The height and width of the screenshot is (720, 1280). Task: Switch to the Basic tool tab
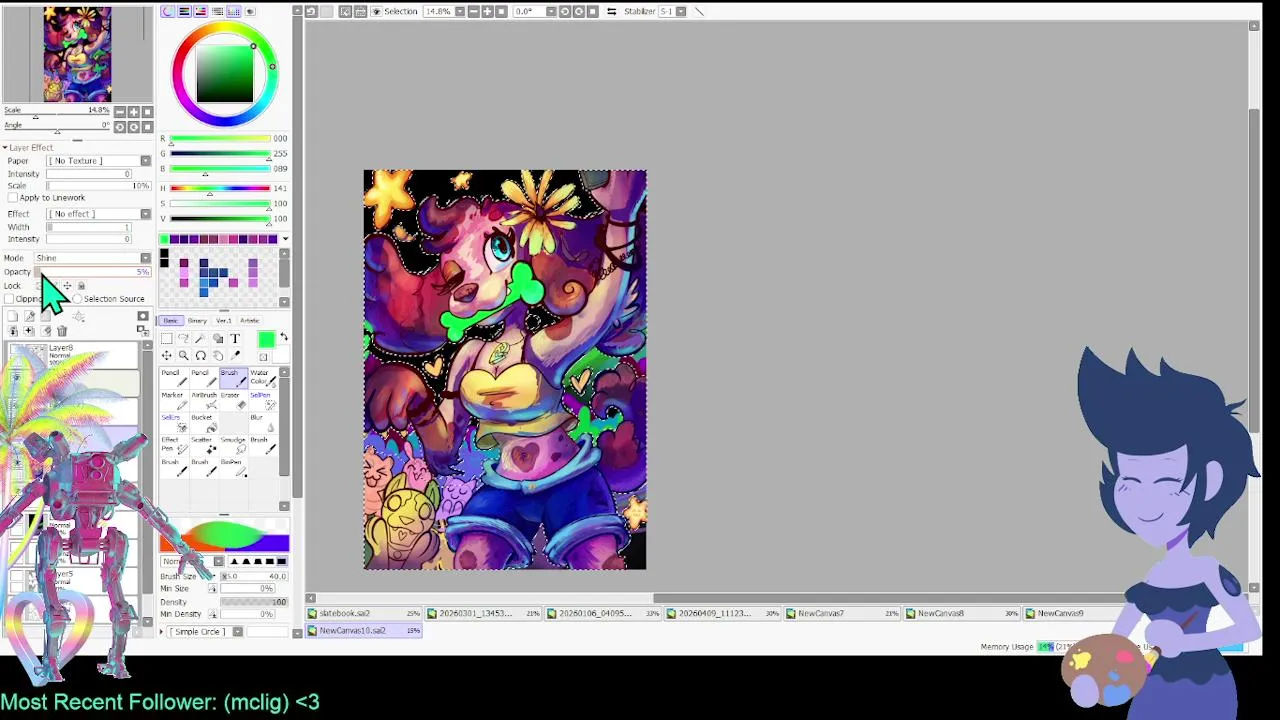(171, 321)
